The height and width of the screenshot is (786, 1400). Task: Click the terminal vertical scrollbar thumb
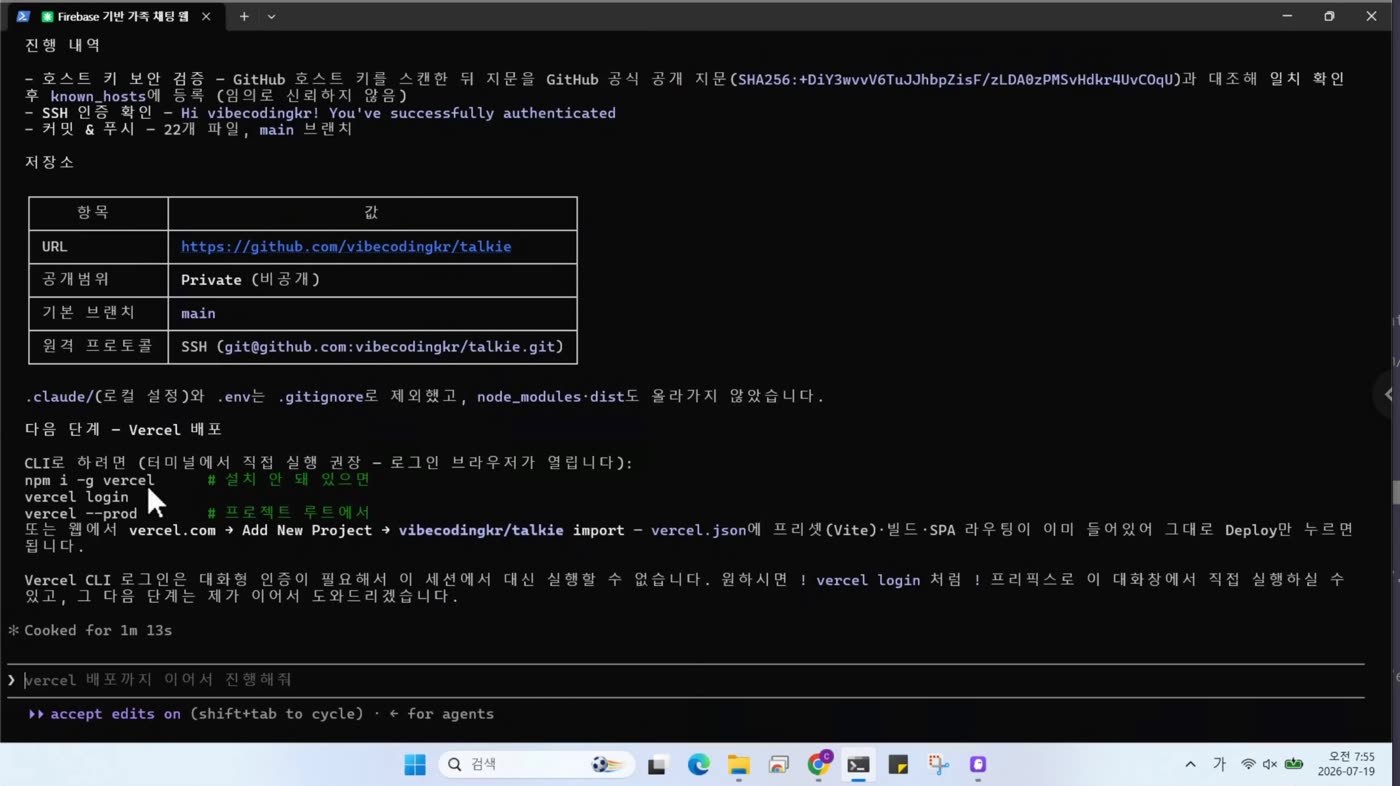point(1394,493)
